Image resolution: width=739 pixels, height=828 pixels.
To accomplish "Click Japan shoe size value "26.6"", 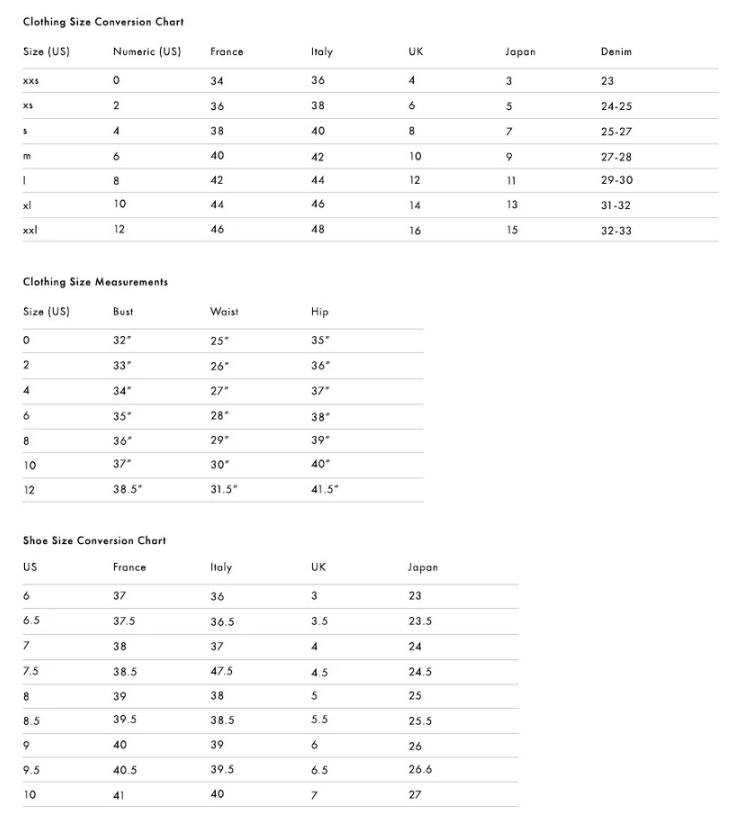I will 420,770.
